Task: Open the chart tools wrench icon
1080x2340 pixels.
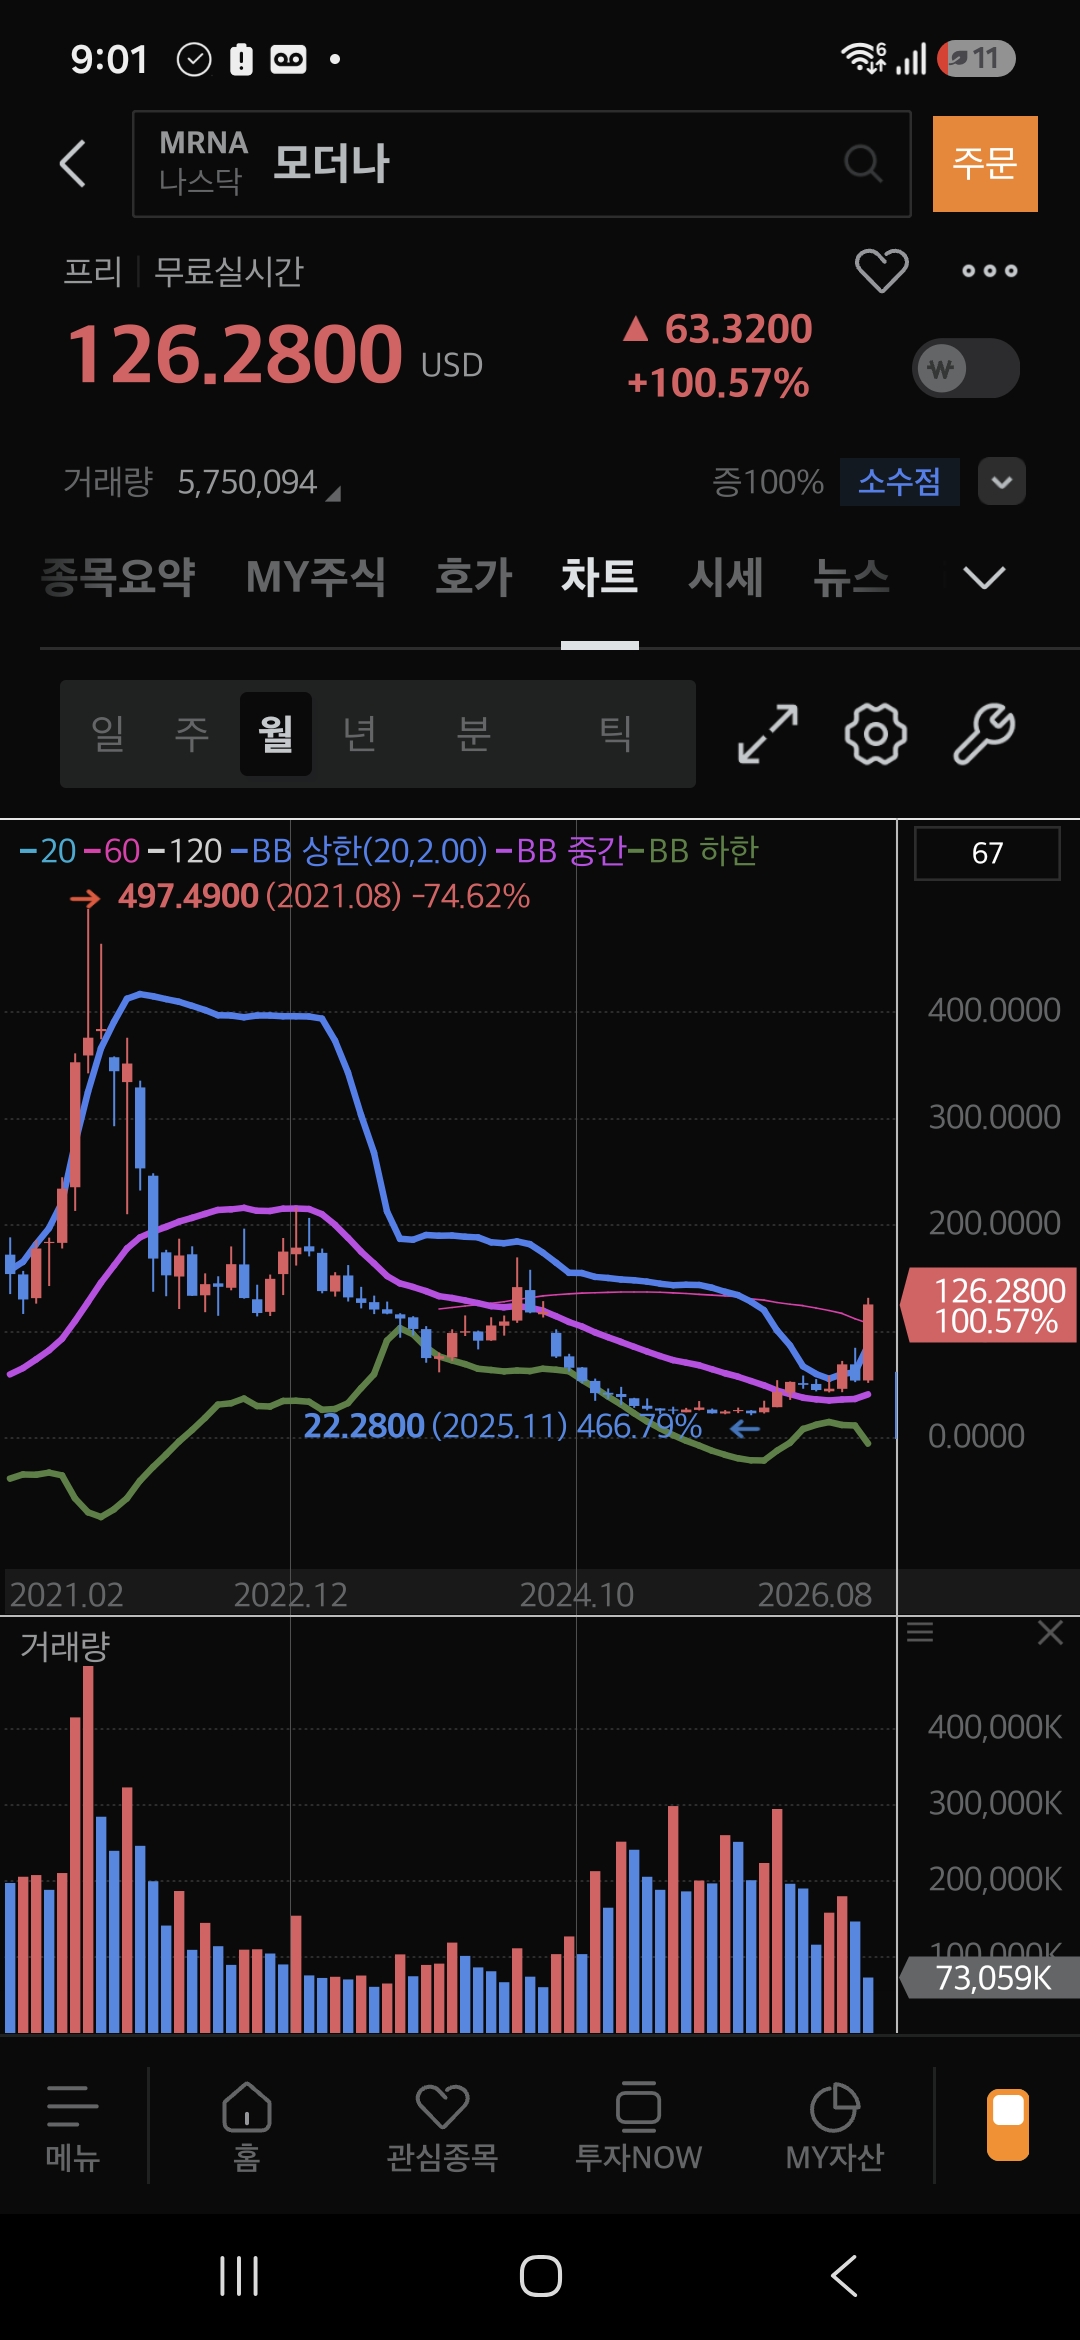Action: coord(984,734)
